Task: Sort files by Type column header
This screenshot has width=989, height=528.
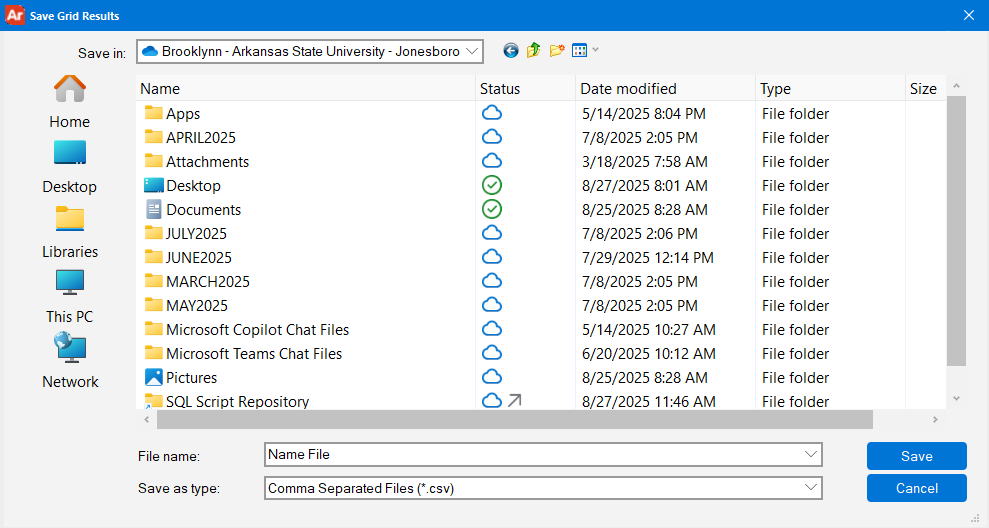Action: click(830, 89)
